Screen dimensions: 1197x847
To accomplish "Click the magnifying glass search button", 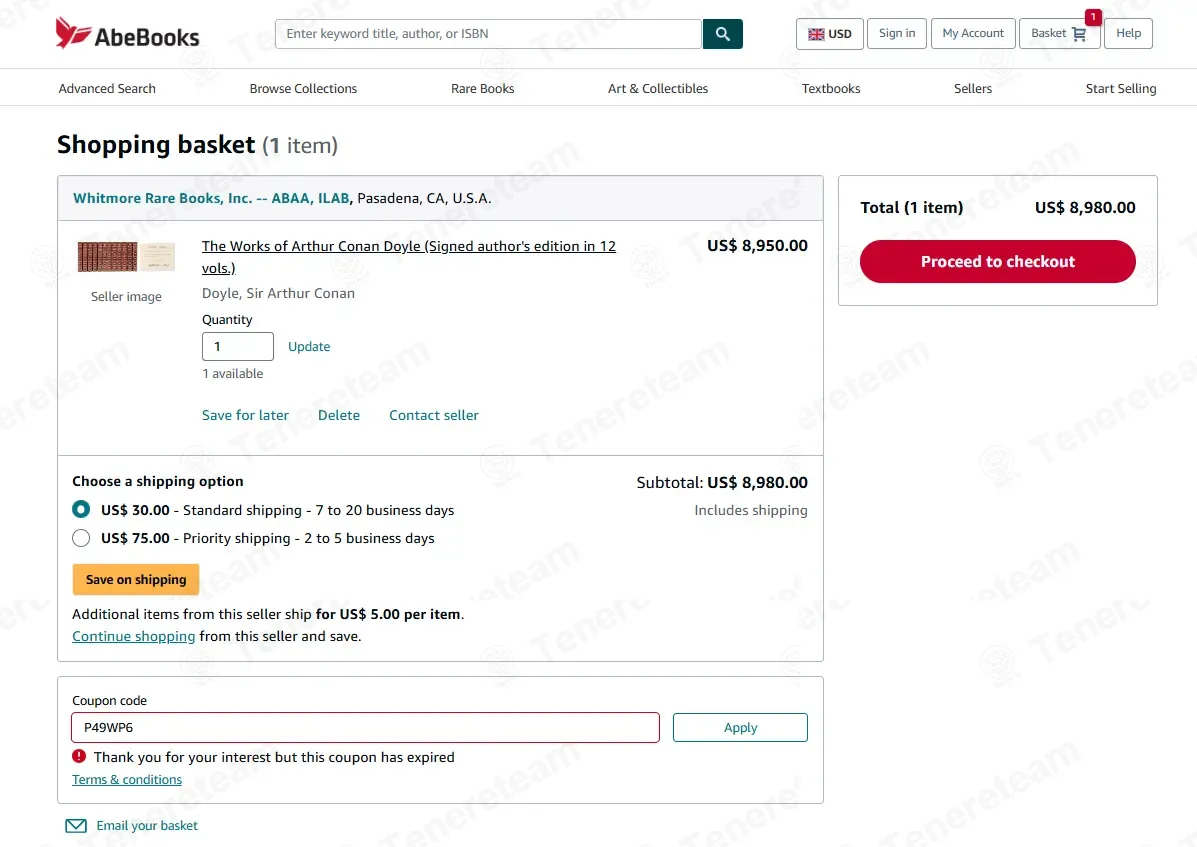I will (722, 34).
